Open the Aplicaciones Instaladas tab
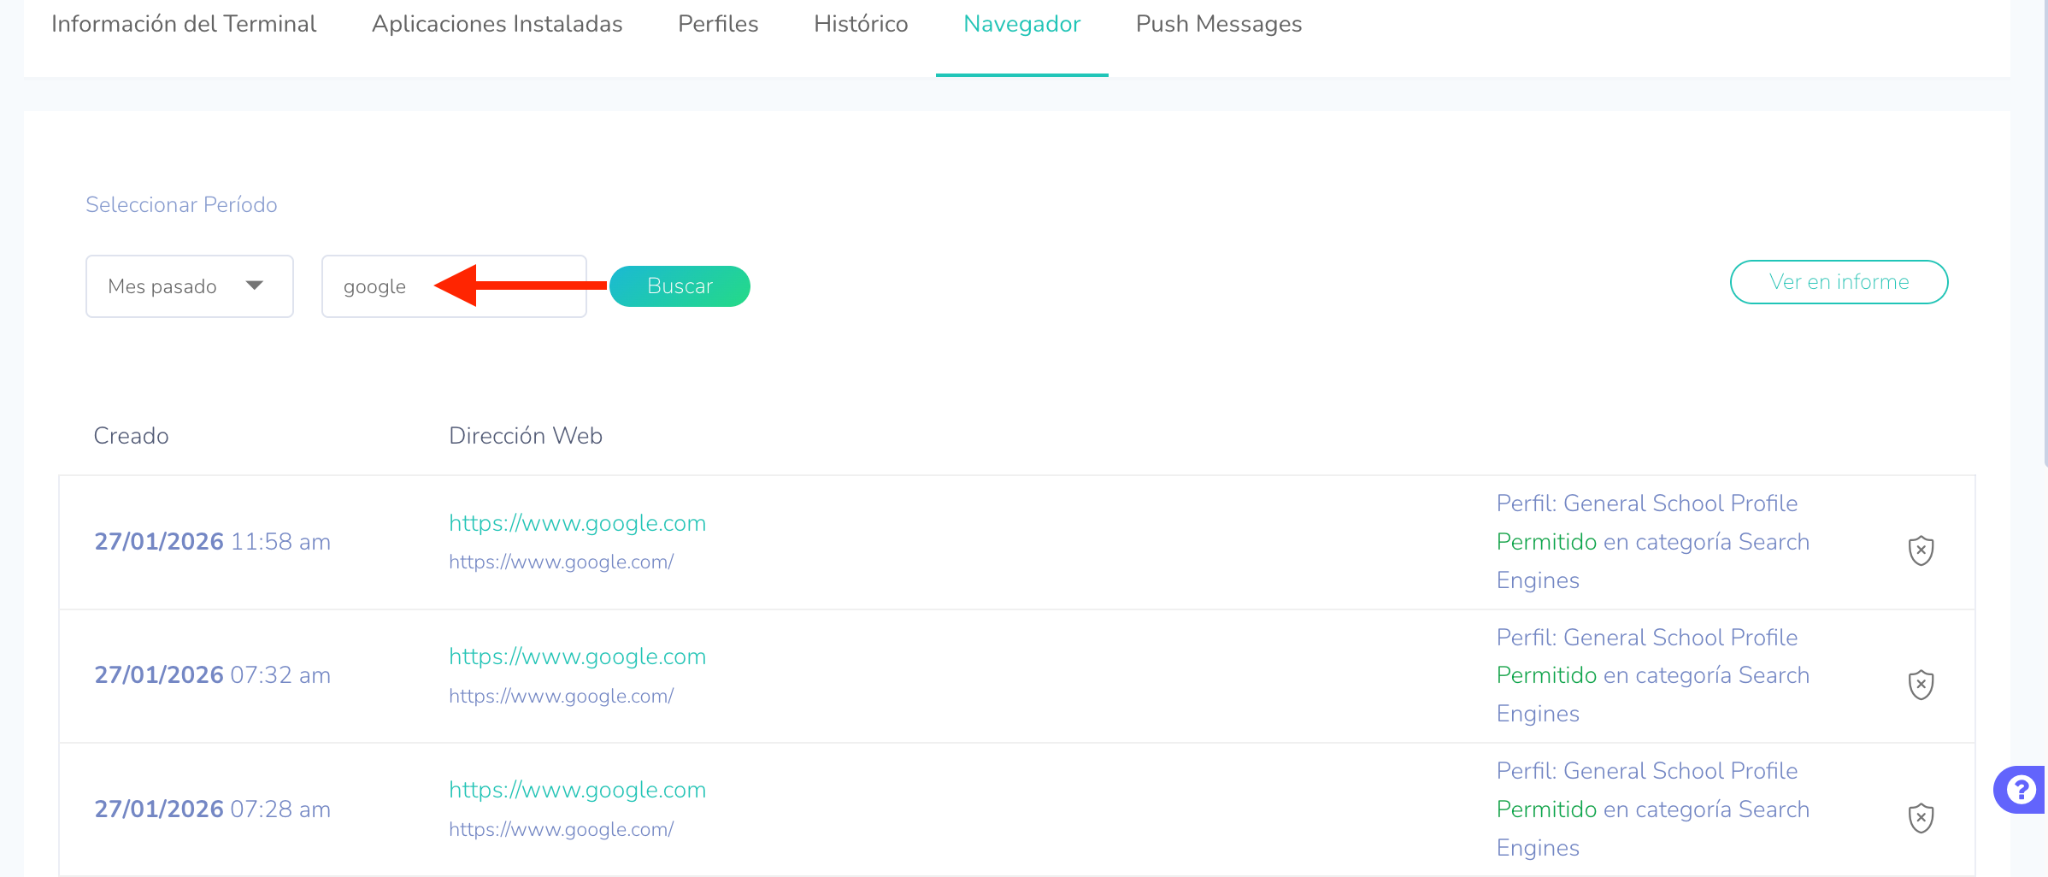The image size is (2048, 877). 497,24
